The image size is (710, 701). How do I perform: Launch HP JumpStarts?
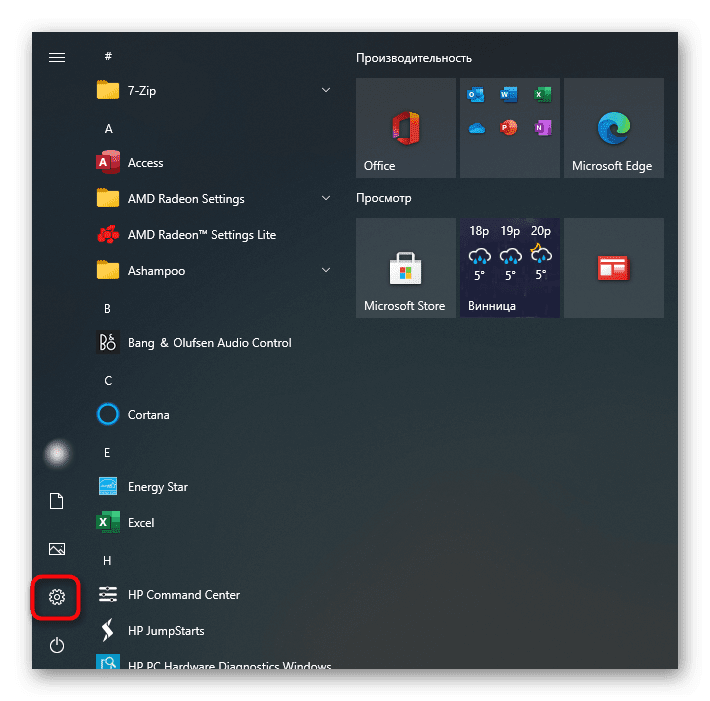pyautogui.click(x=213, y=630)
